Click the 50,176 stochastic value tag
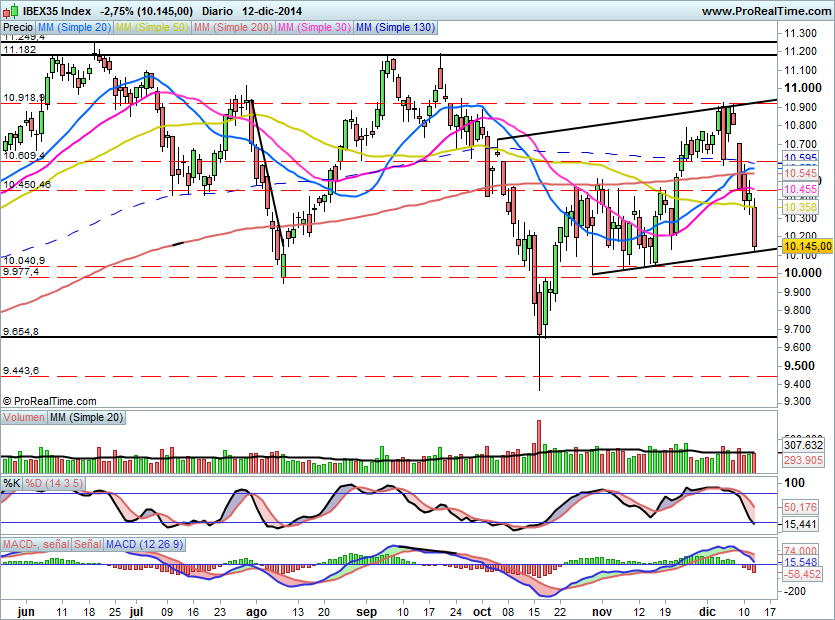 [x=800, y=507]
